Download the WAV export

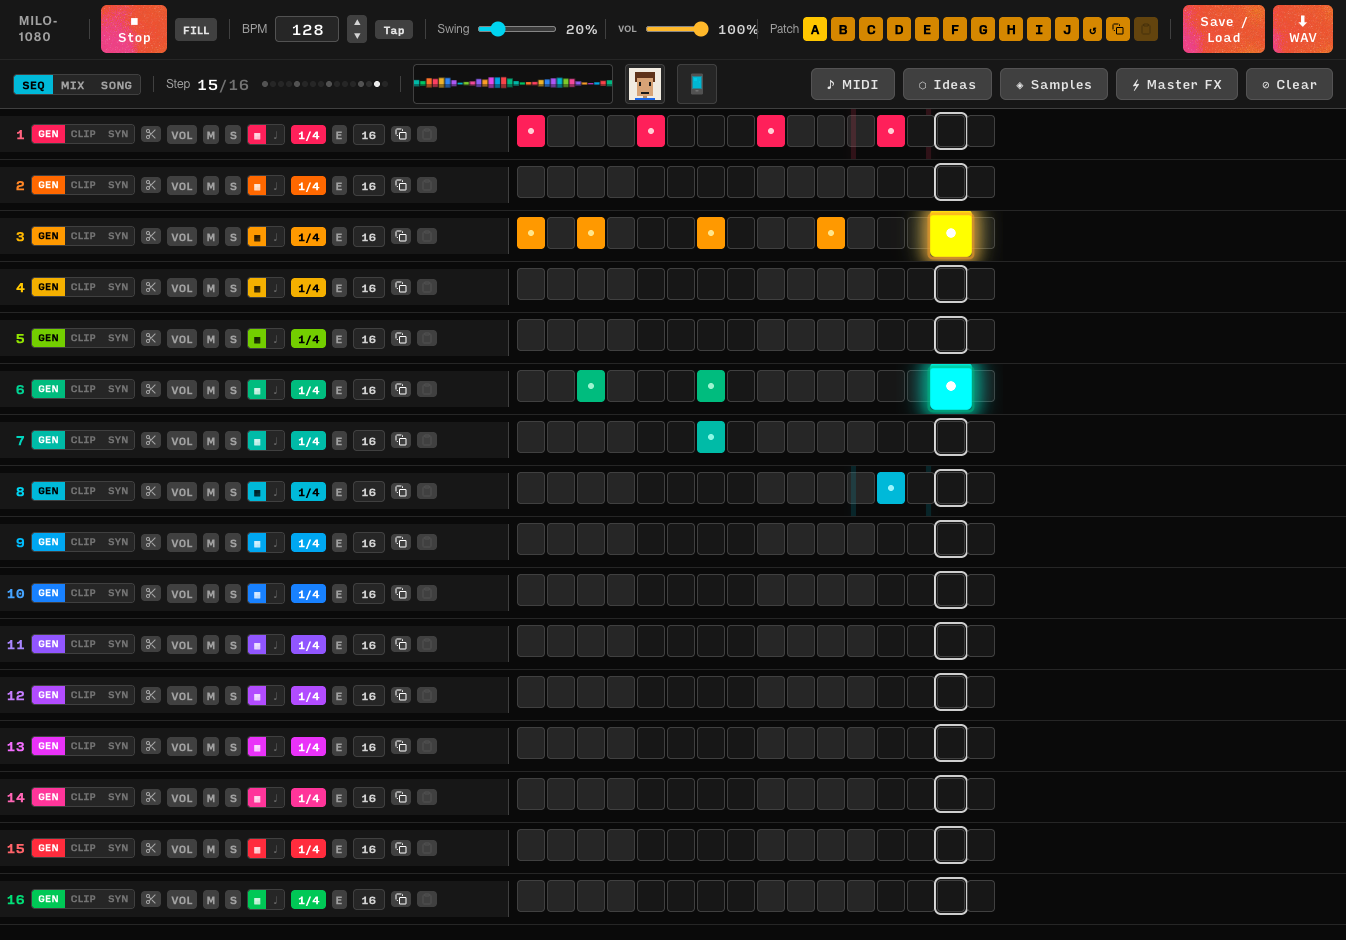[1302, 29]
